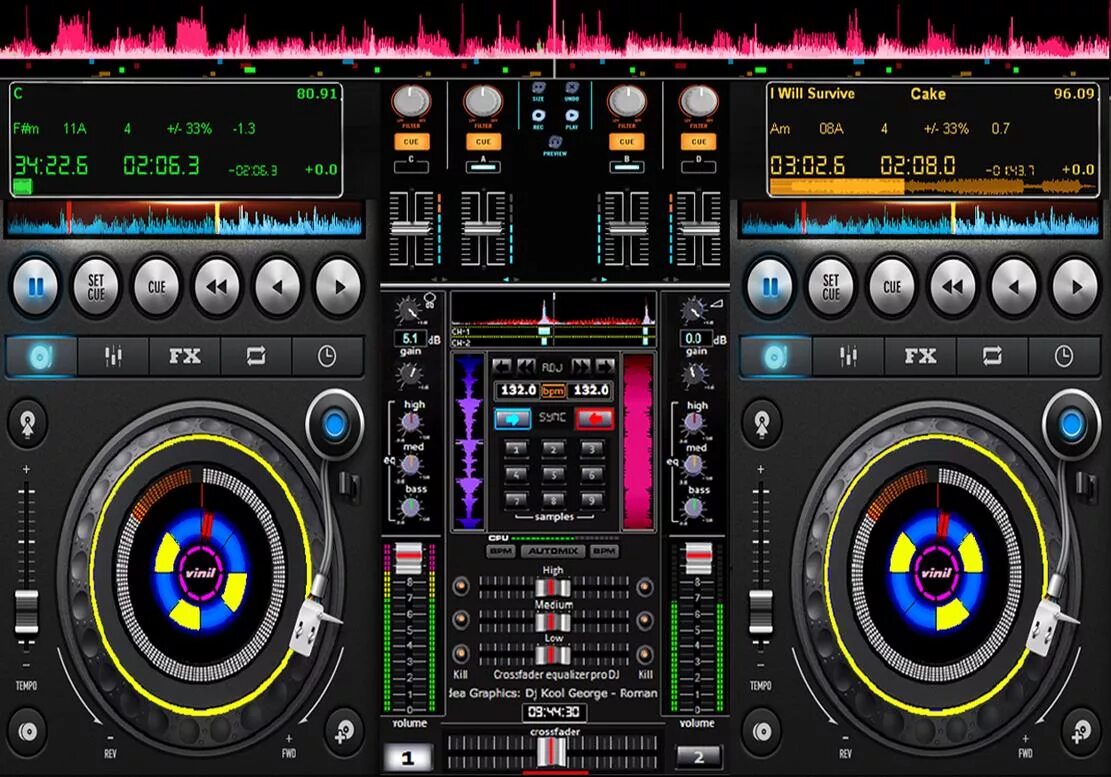This screenshot has height=777, width=1111.
Task: Trigger sample pad 5
Action: [553, 475]
